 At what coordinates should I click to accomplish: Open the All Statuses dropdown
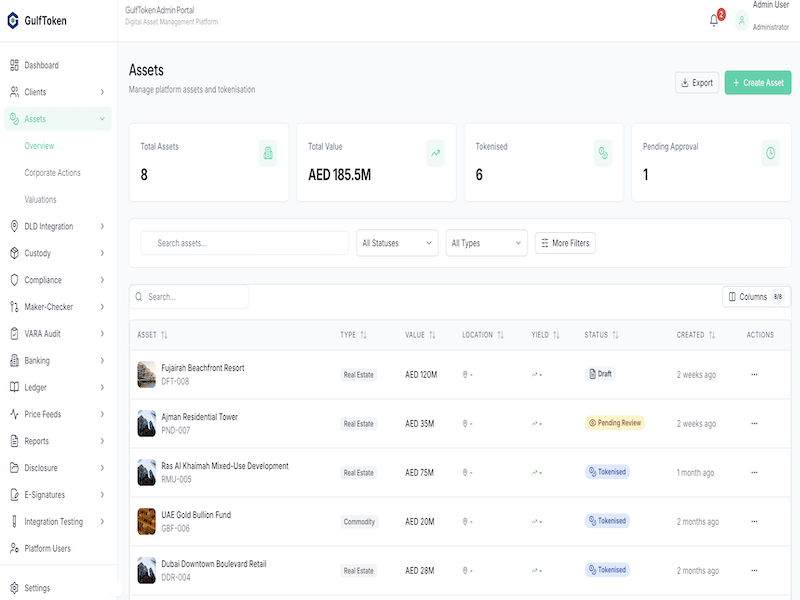click(x=397, y=243)
